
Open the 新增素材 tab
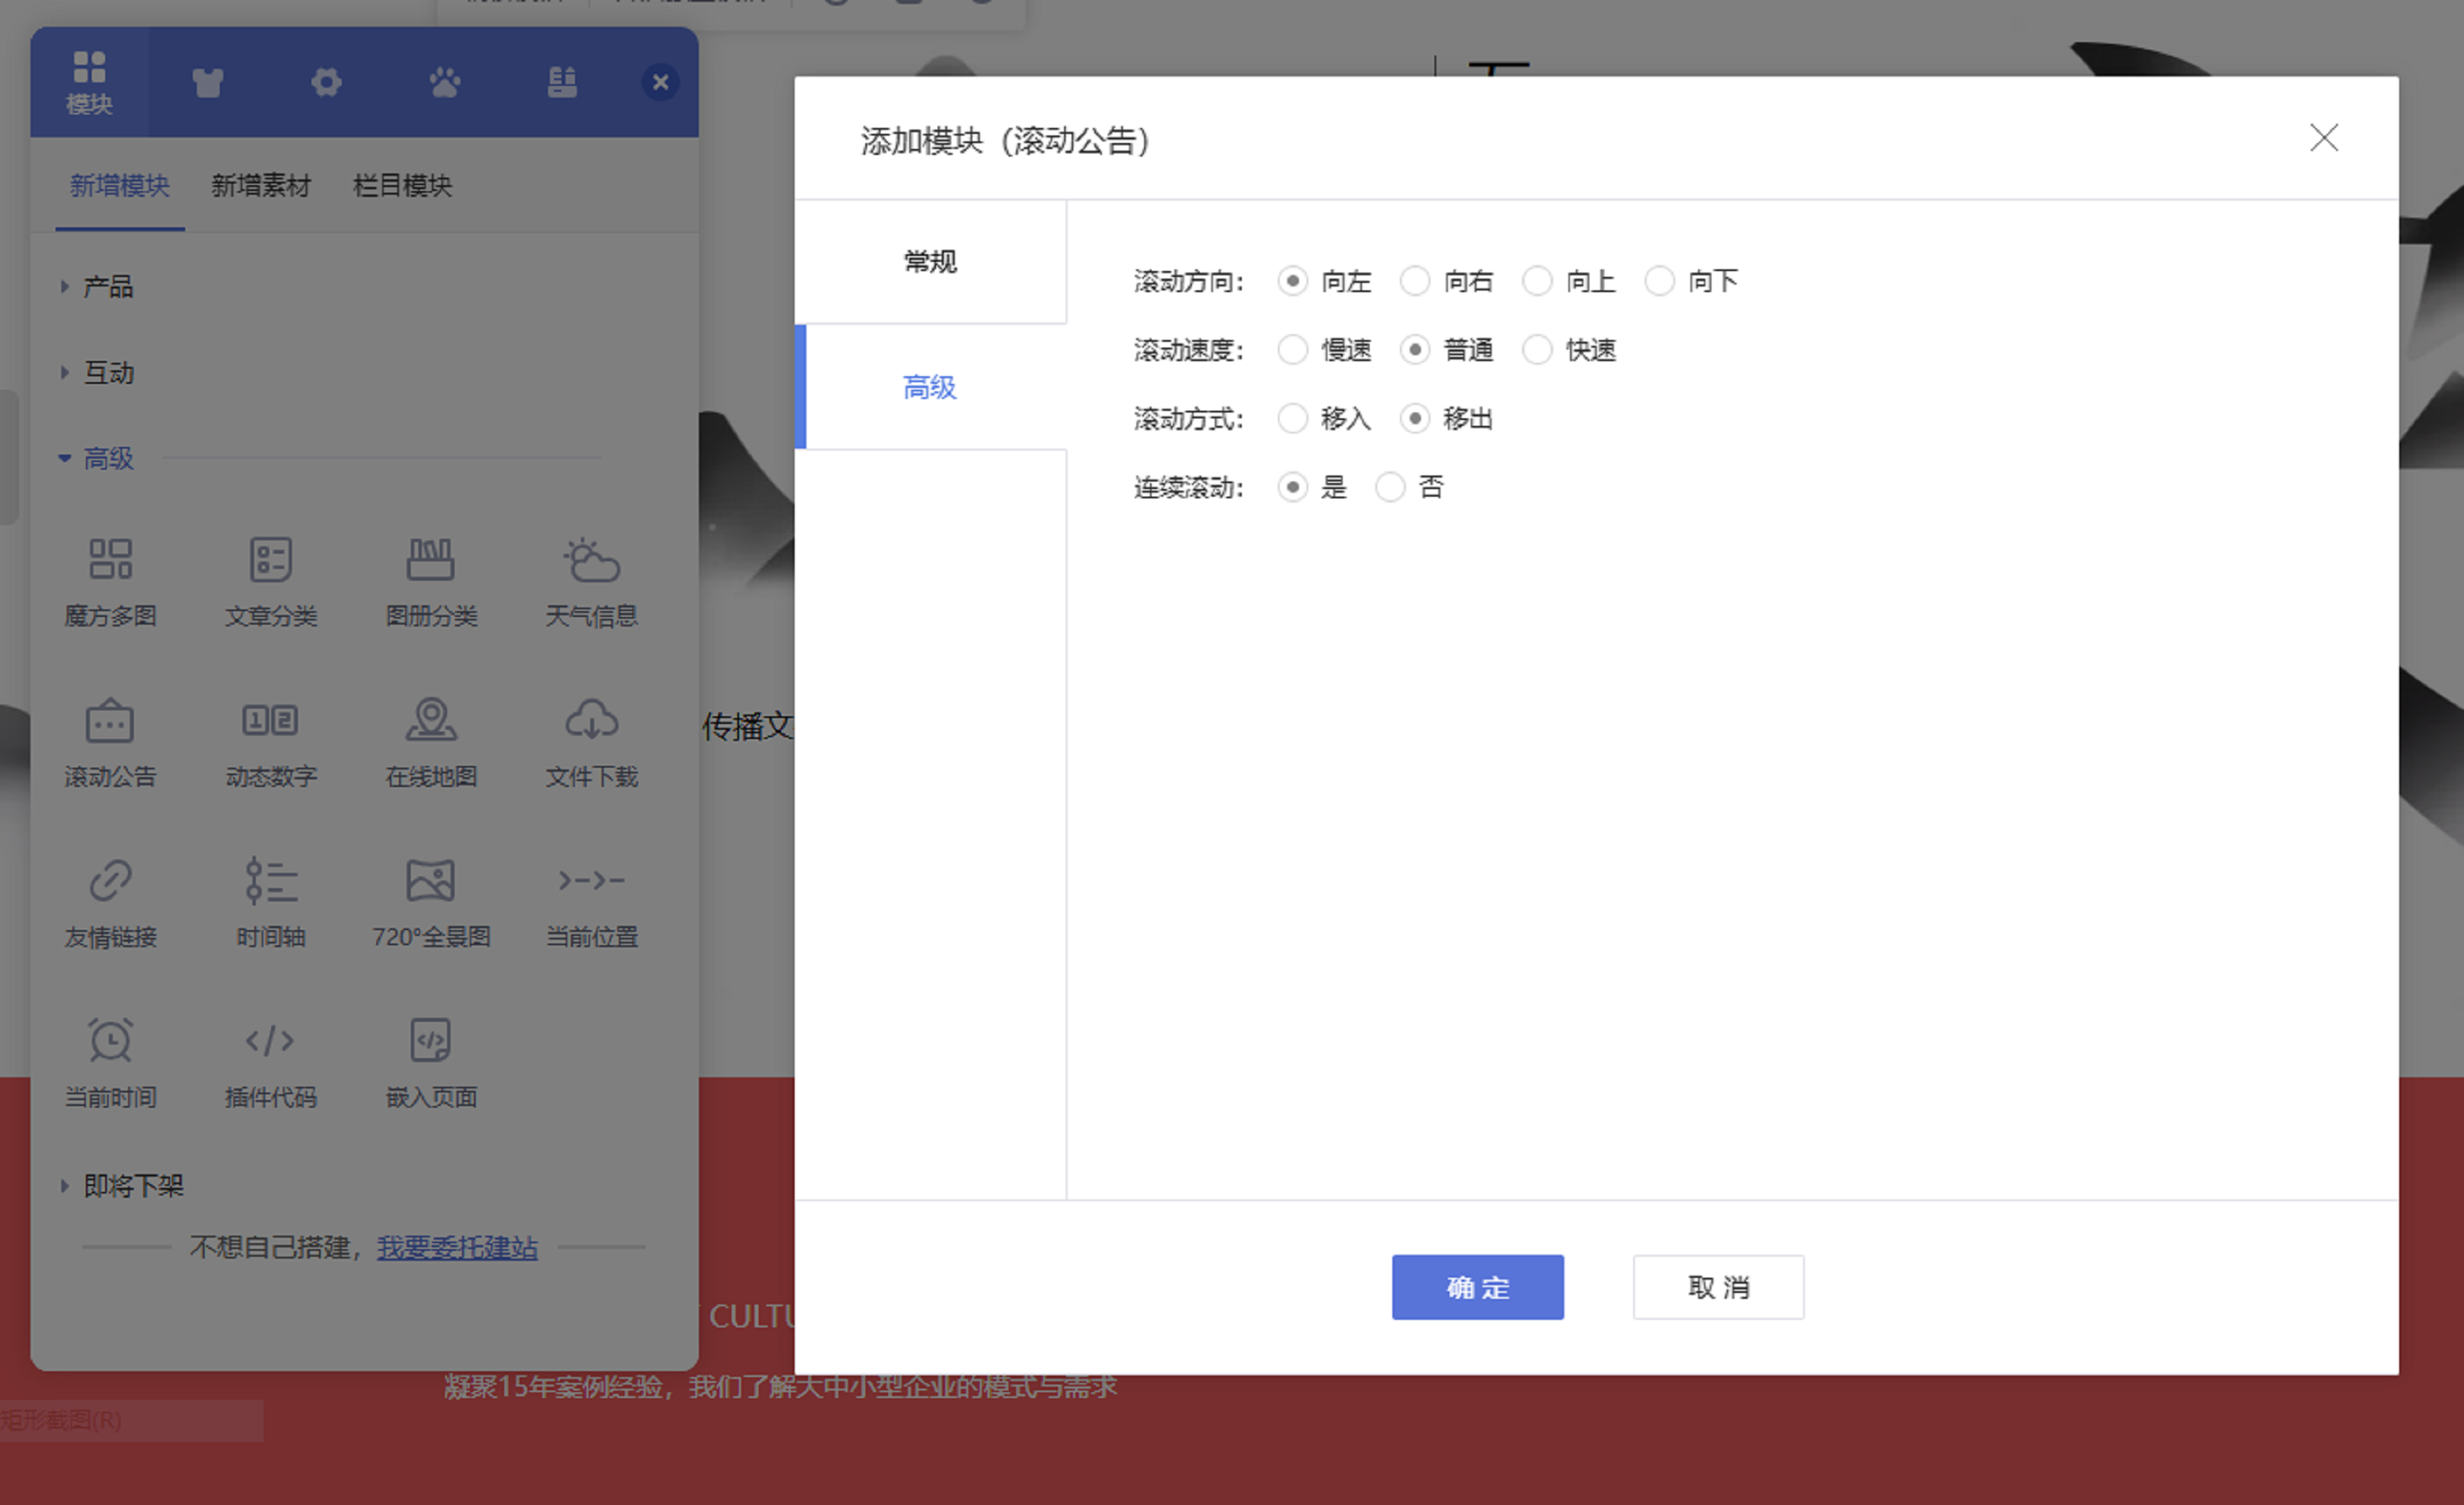(261, 185)
